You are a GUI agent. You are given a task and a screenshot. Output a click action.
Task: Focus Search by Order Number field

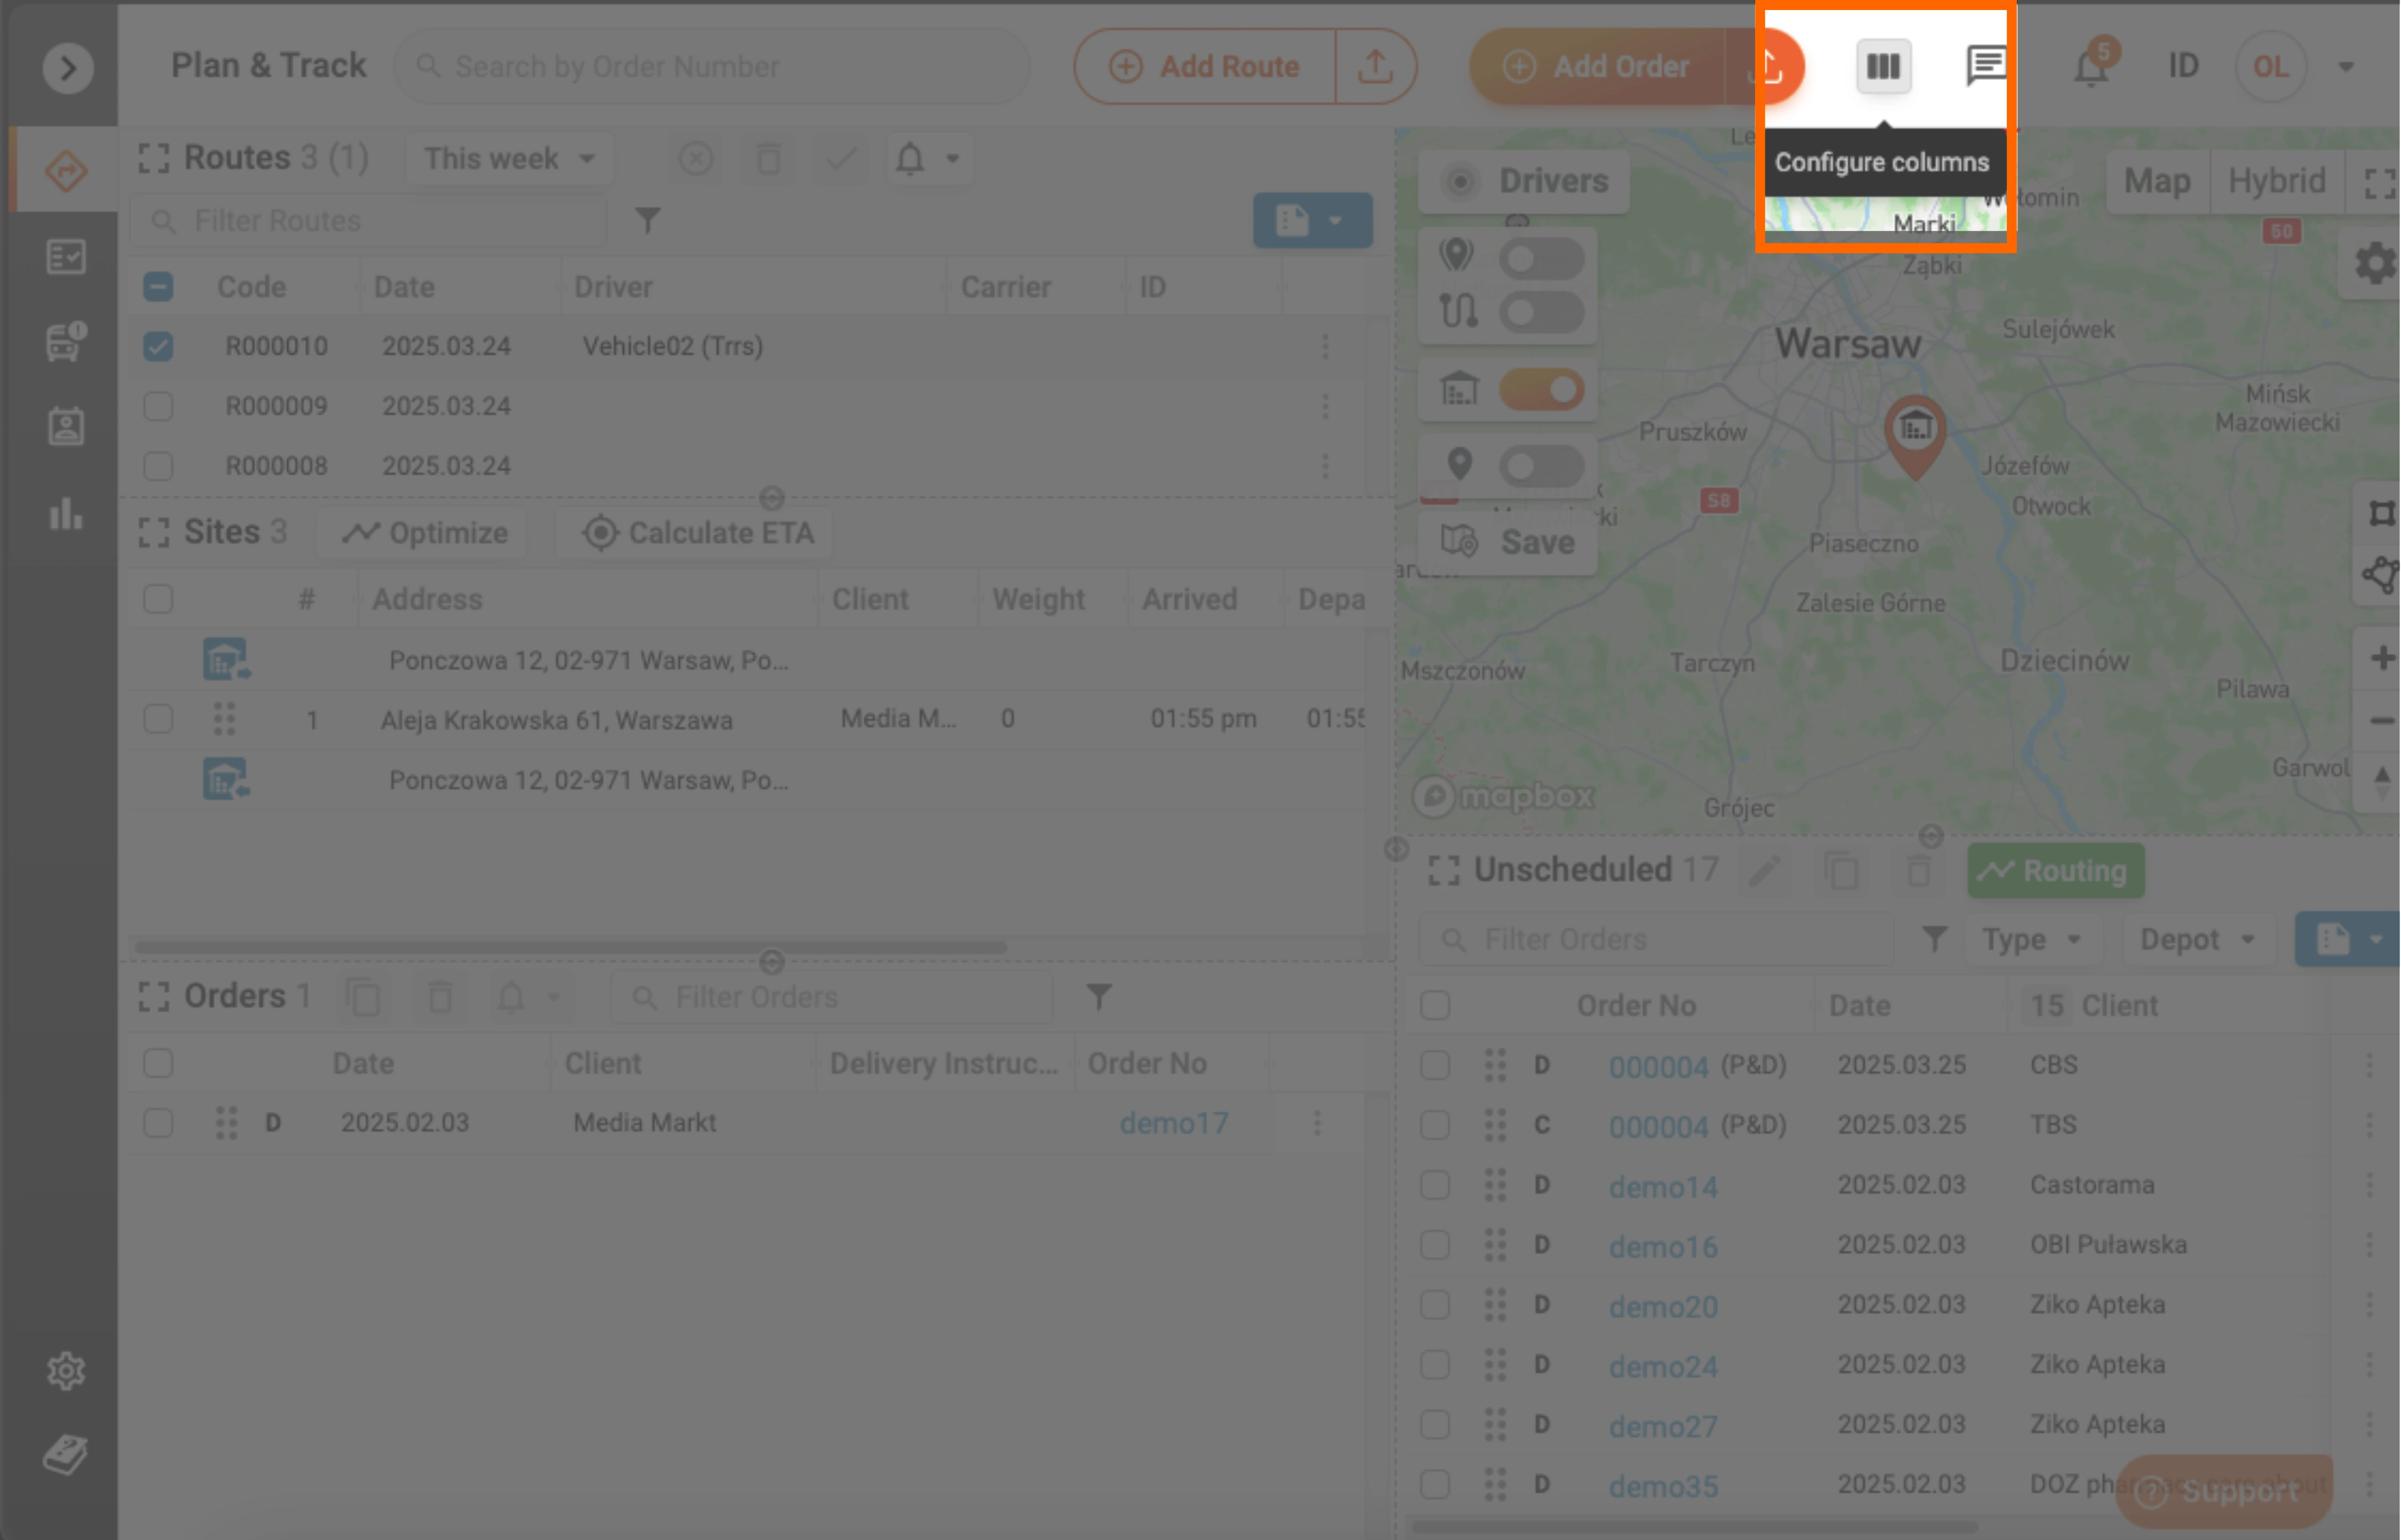[x=712, y=67]
